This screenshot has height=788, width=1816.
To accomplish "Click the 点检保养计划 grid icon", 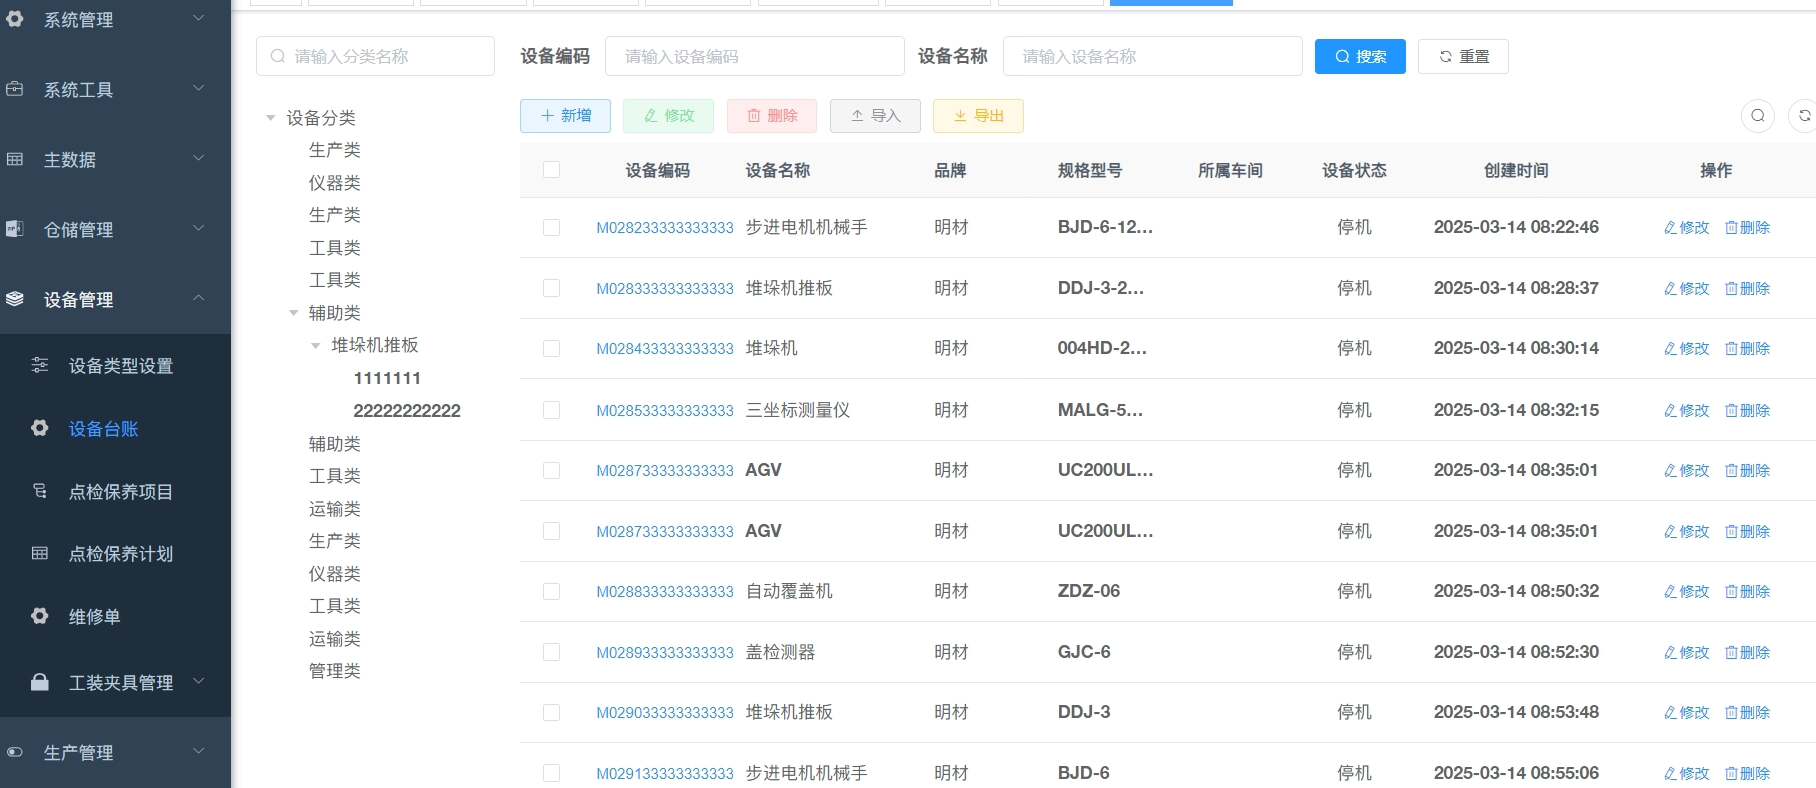I will pos(40,553).
